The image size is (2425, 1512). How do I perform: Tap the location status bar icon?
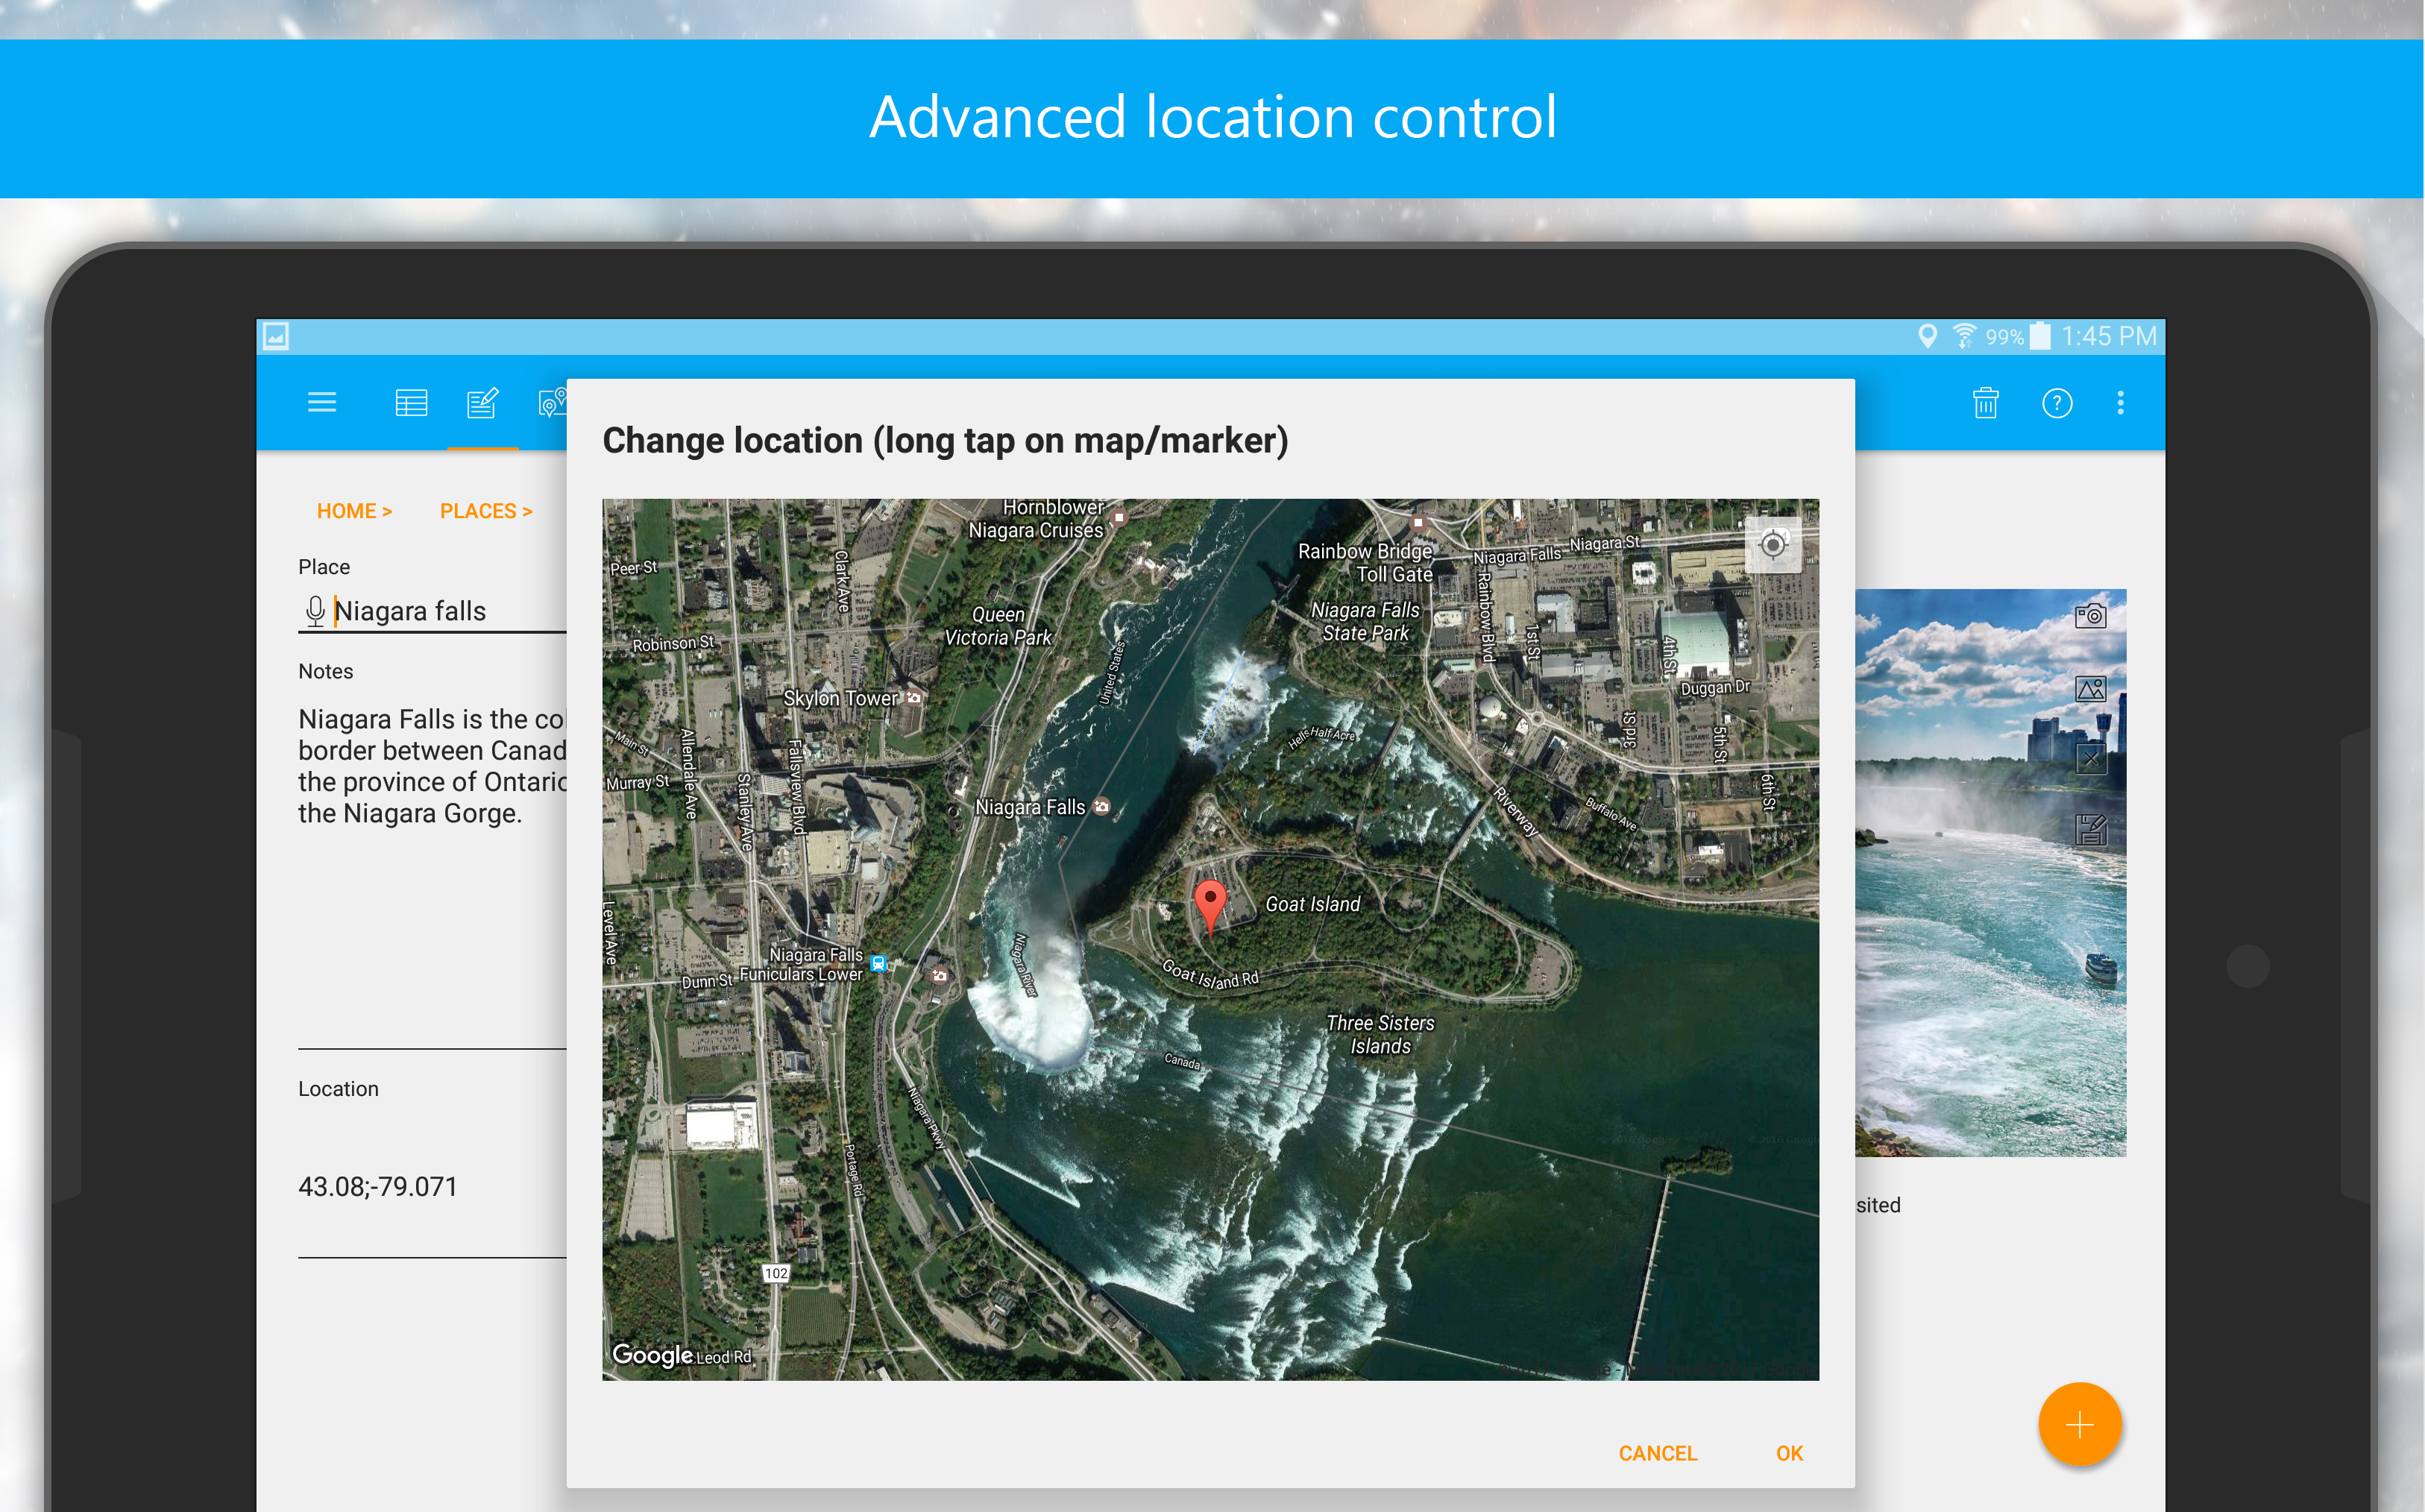pos(1928,336)
